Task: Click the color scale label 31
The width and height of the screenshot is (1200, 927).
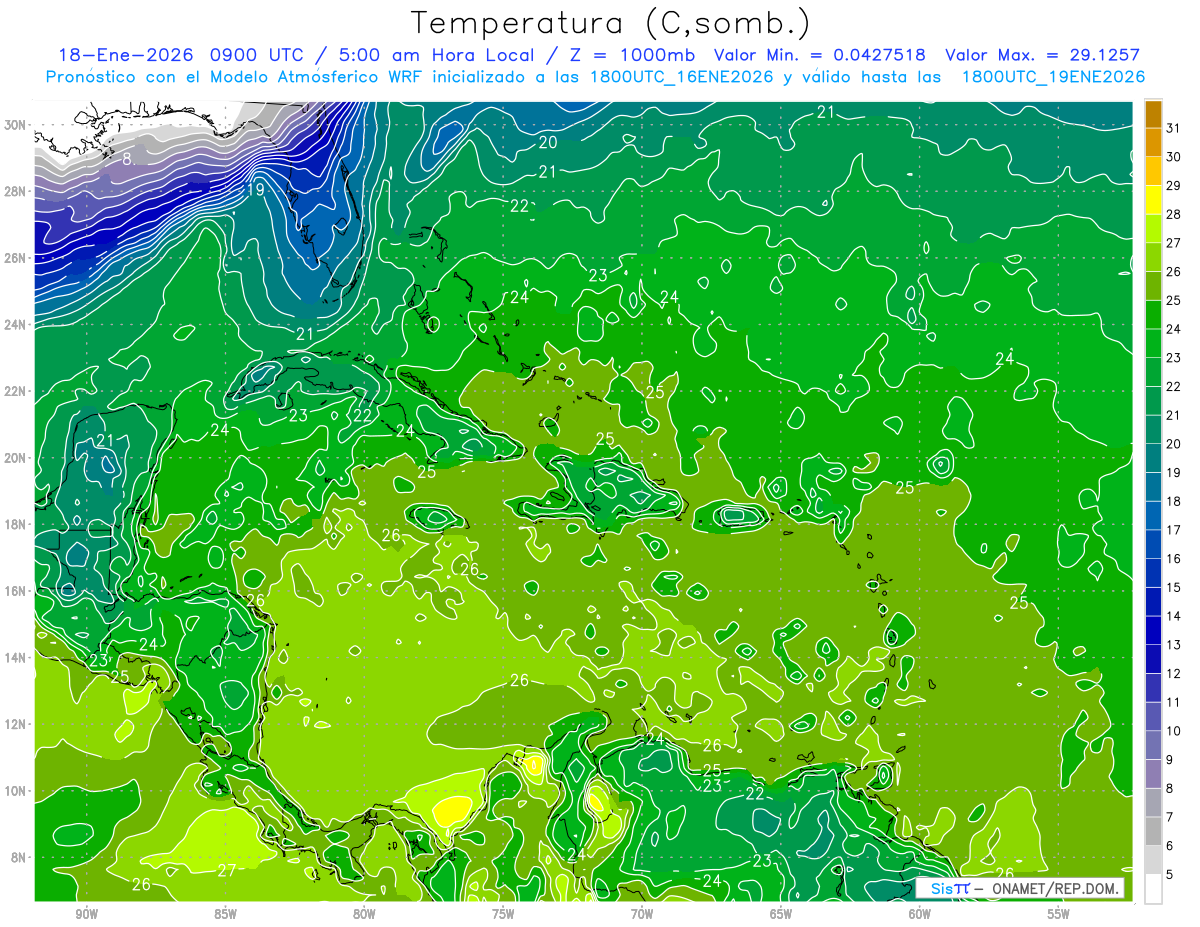Action: point(1174,127)
